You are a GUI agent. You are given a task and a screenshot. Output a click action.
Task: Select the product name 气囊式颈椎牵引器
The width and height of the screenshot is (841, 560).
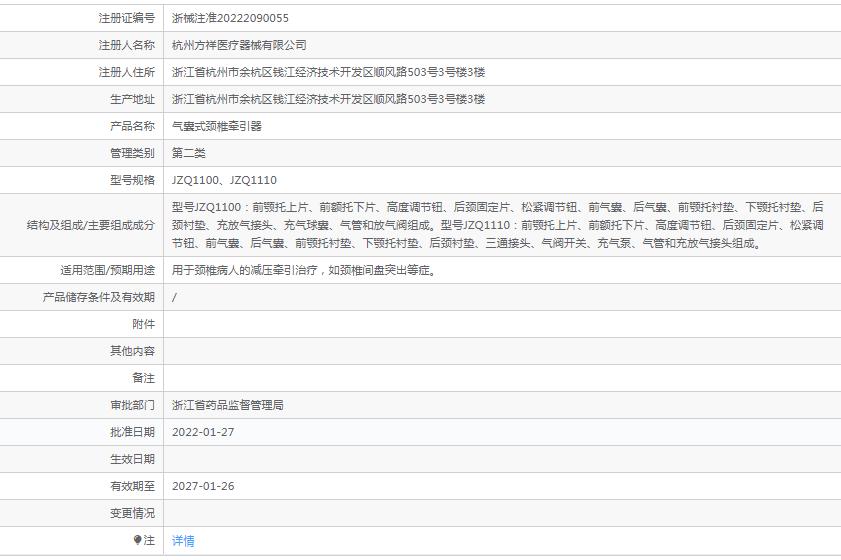pyautogui.click(x=216, y=126)
